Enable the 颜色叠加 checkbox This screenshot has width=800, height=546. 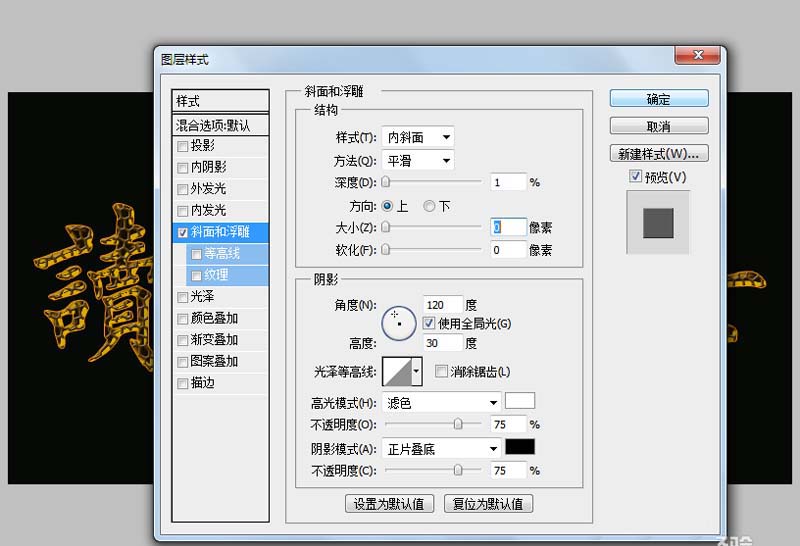click(182, 319)
